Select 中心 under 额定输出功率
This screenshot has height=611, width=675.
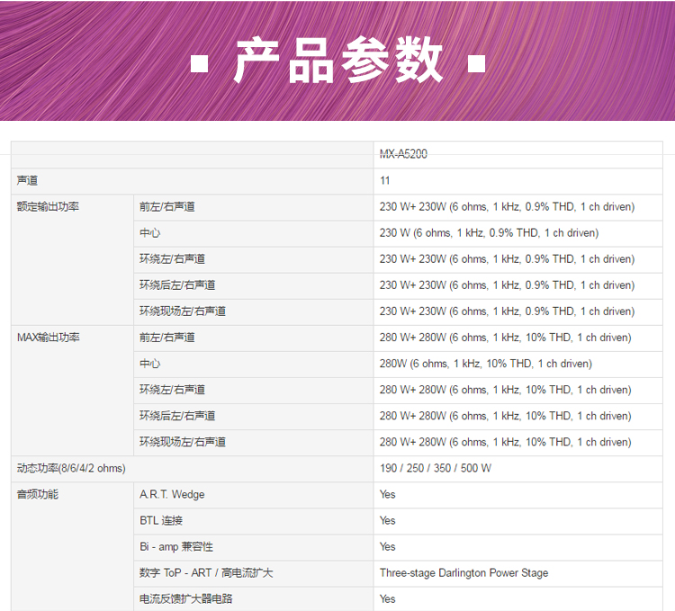pos(149,233)
